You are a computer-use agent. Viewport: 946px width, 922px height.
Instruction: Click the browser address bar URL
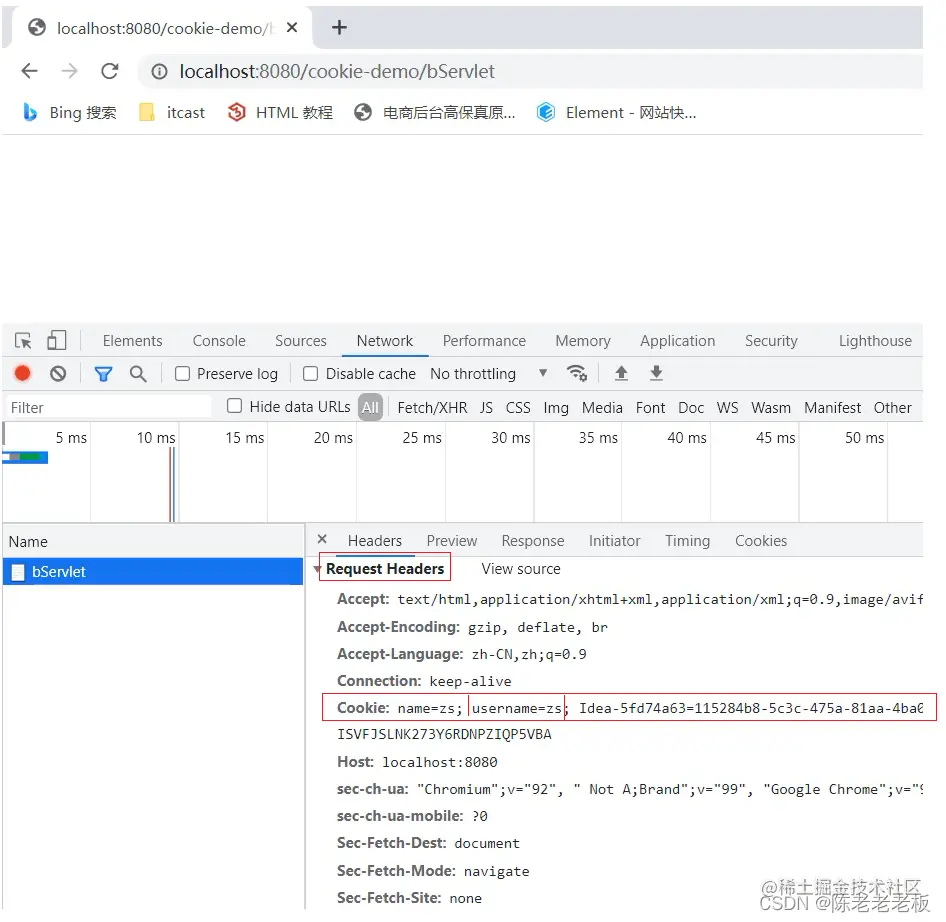point(337,72)
